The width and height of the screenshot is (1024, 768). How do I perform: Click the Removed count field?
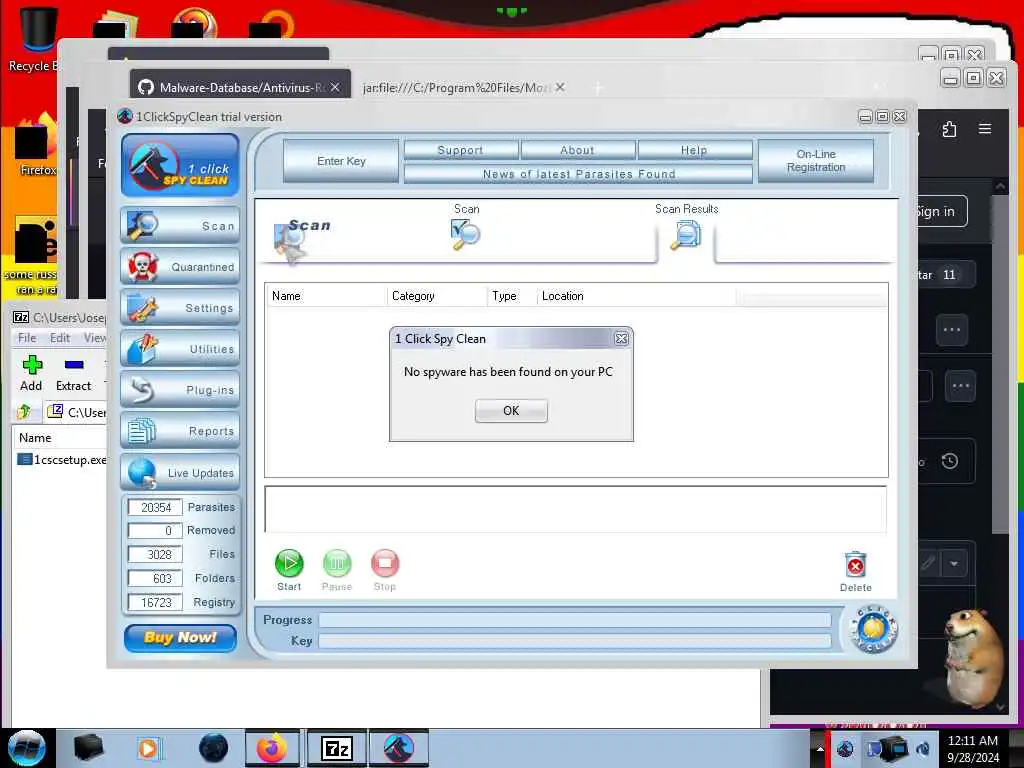click(155, 530)
